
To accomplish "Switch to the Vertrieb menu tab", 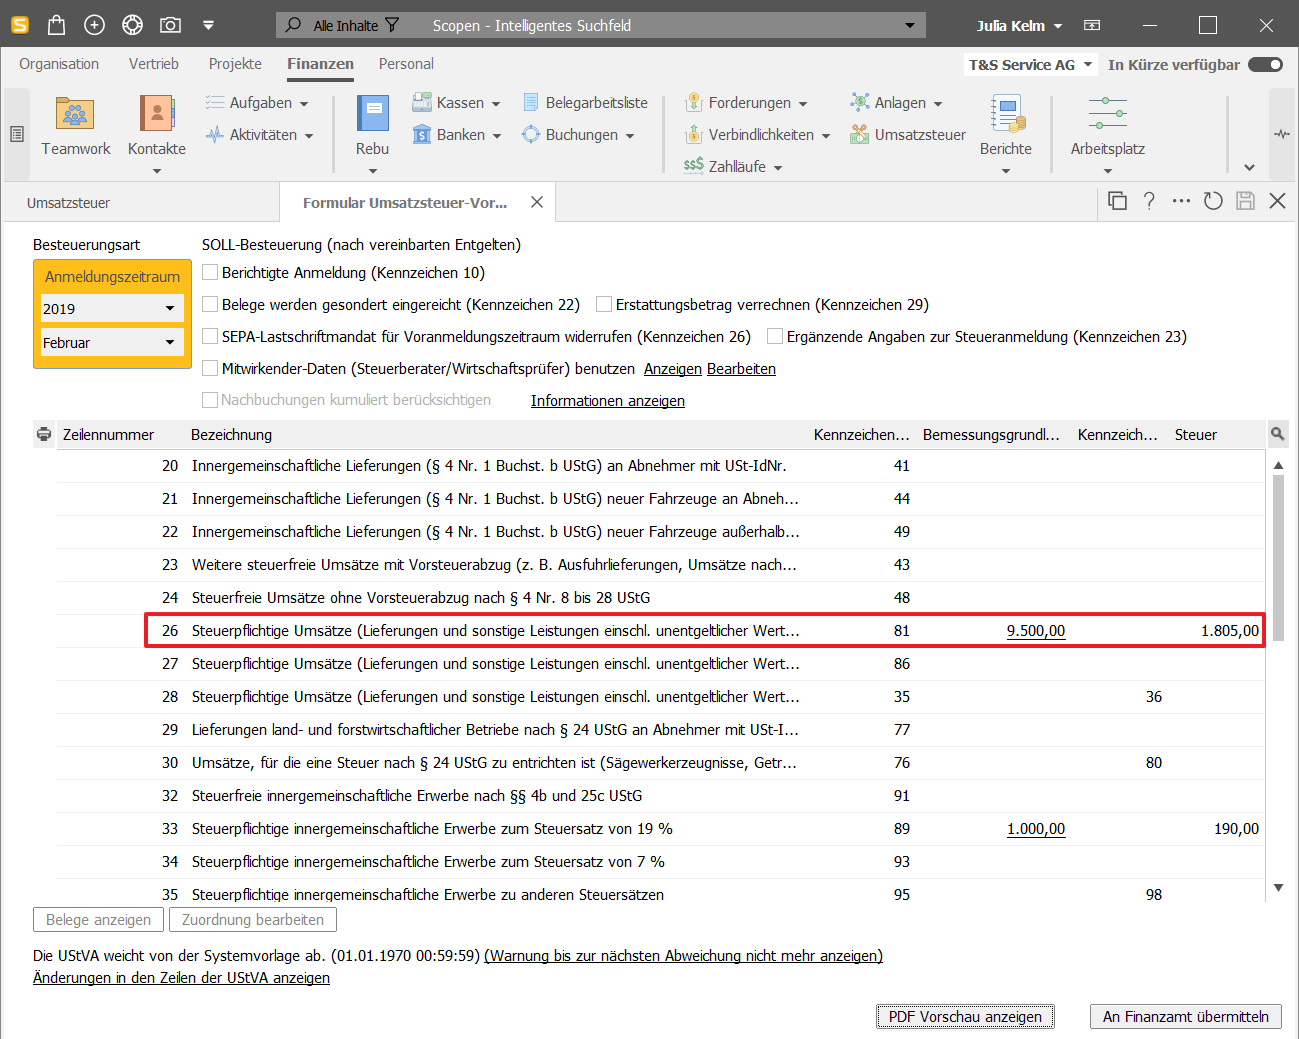I will point(154,63).
